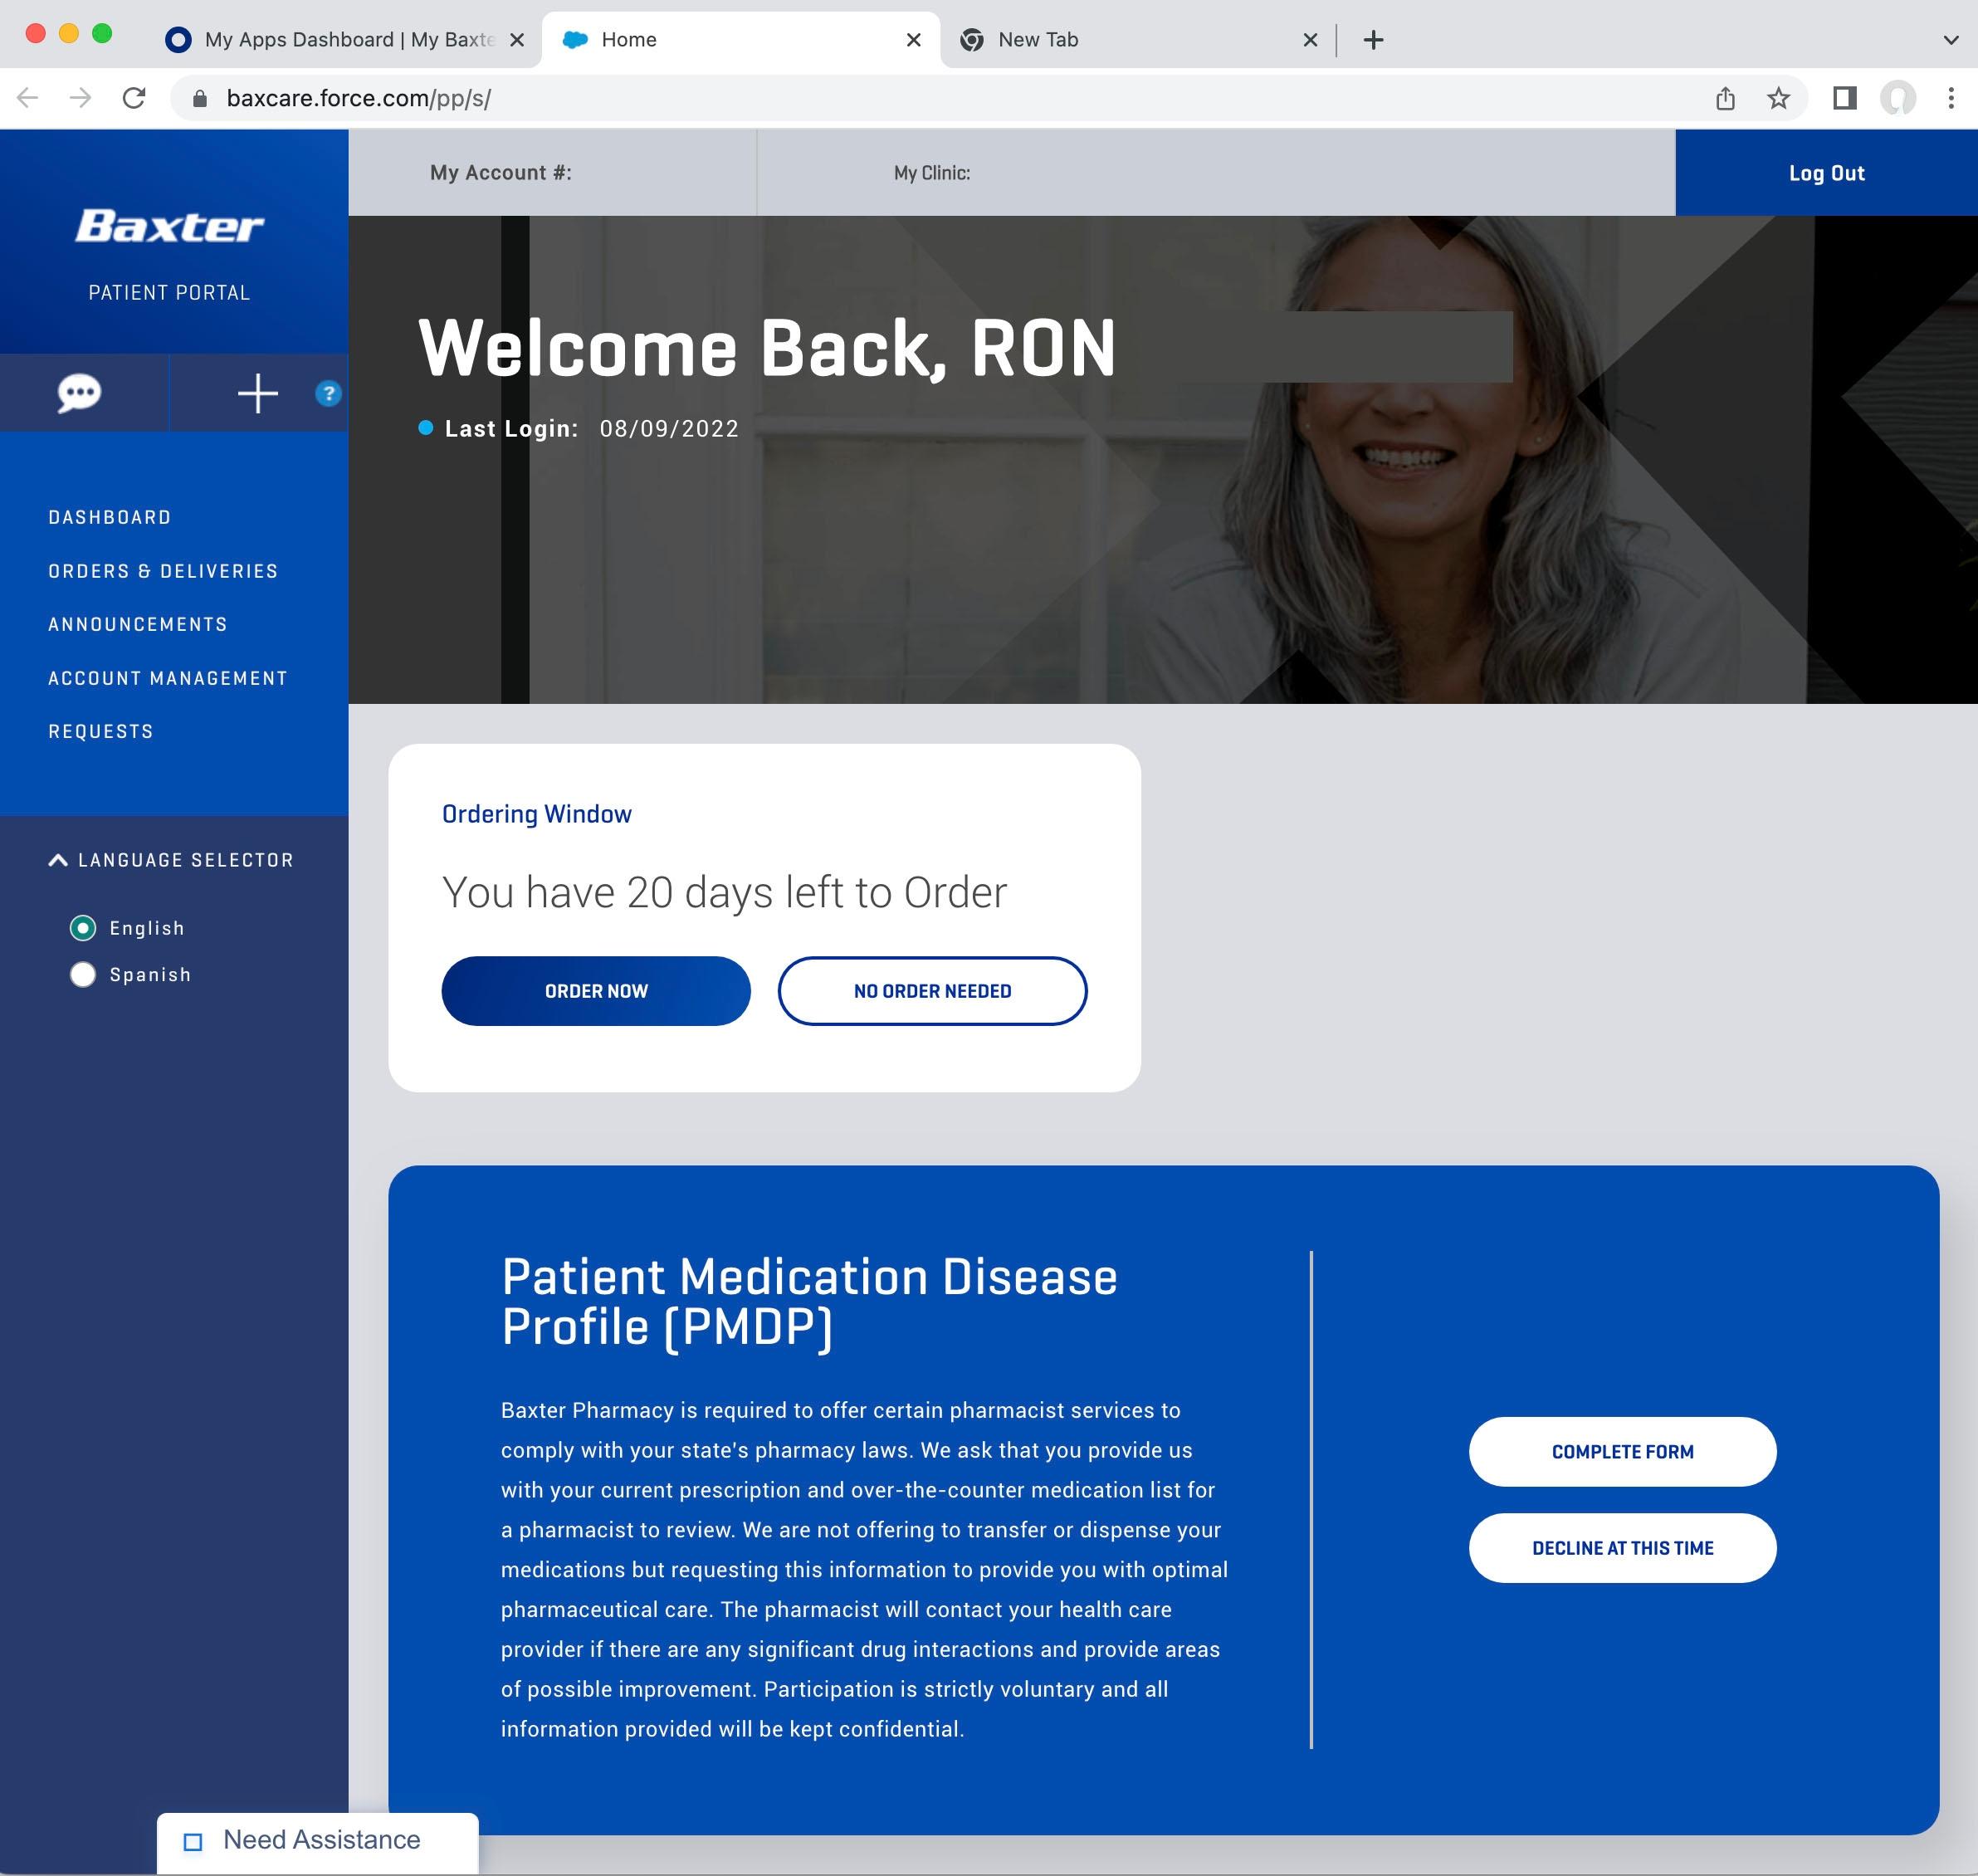This screenshot has width=1978, height=1876.
Task: Open Orders & Deliveries menu item
Action: (163, 571)
